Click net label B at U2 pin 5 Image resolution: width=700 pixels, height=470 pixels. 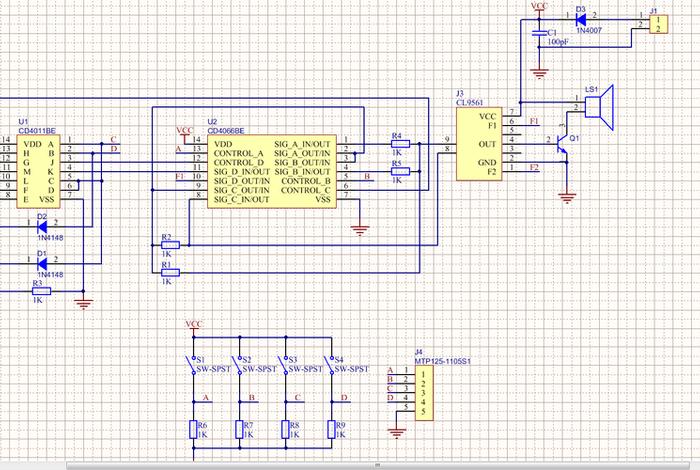367,176
